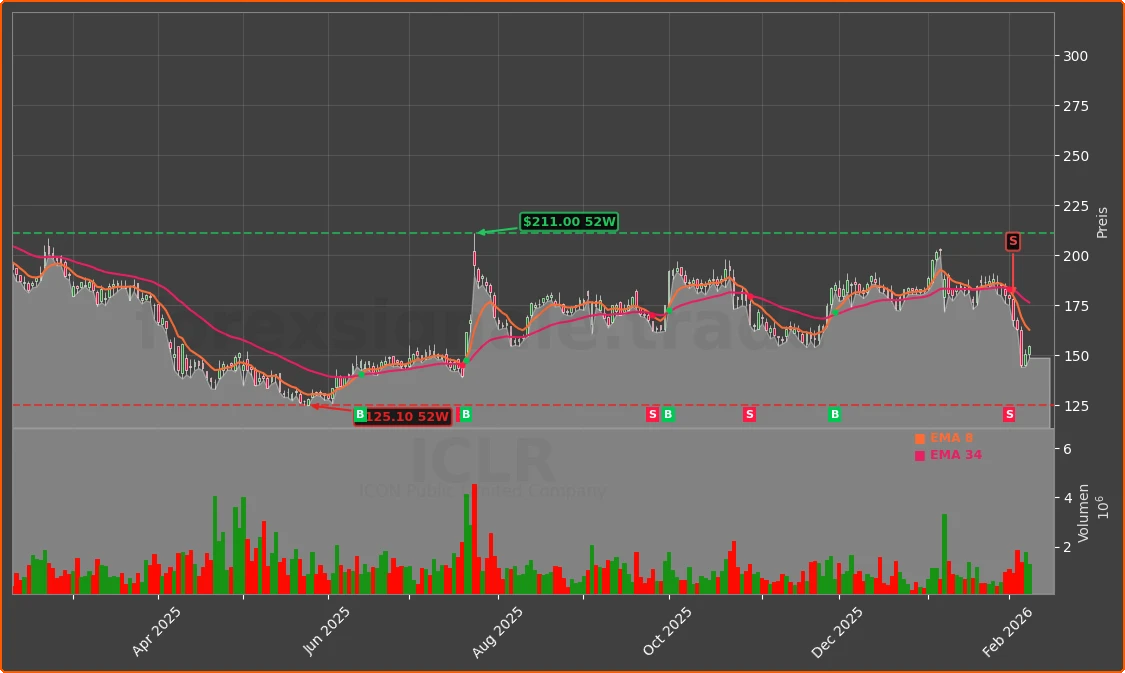Click the green B marker before August 2025
This screenshot has height=673, width=1125.
pos(466,415)
